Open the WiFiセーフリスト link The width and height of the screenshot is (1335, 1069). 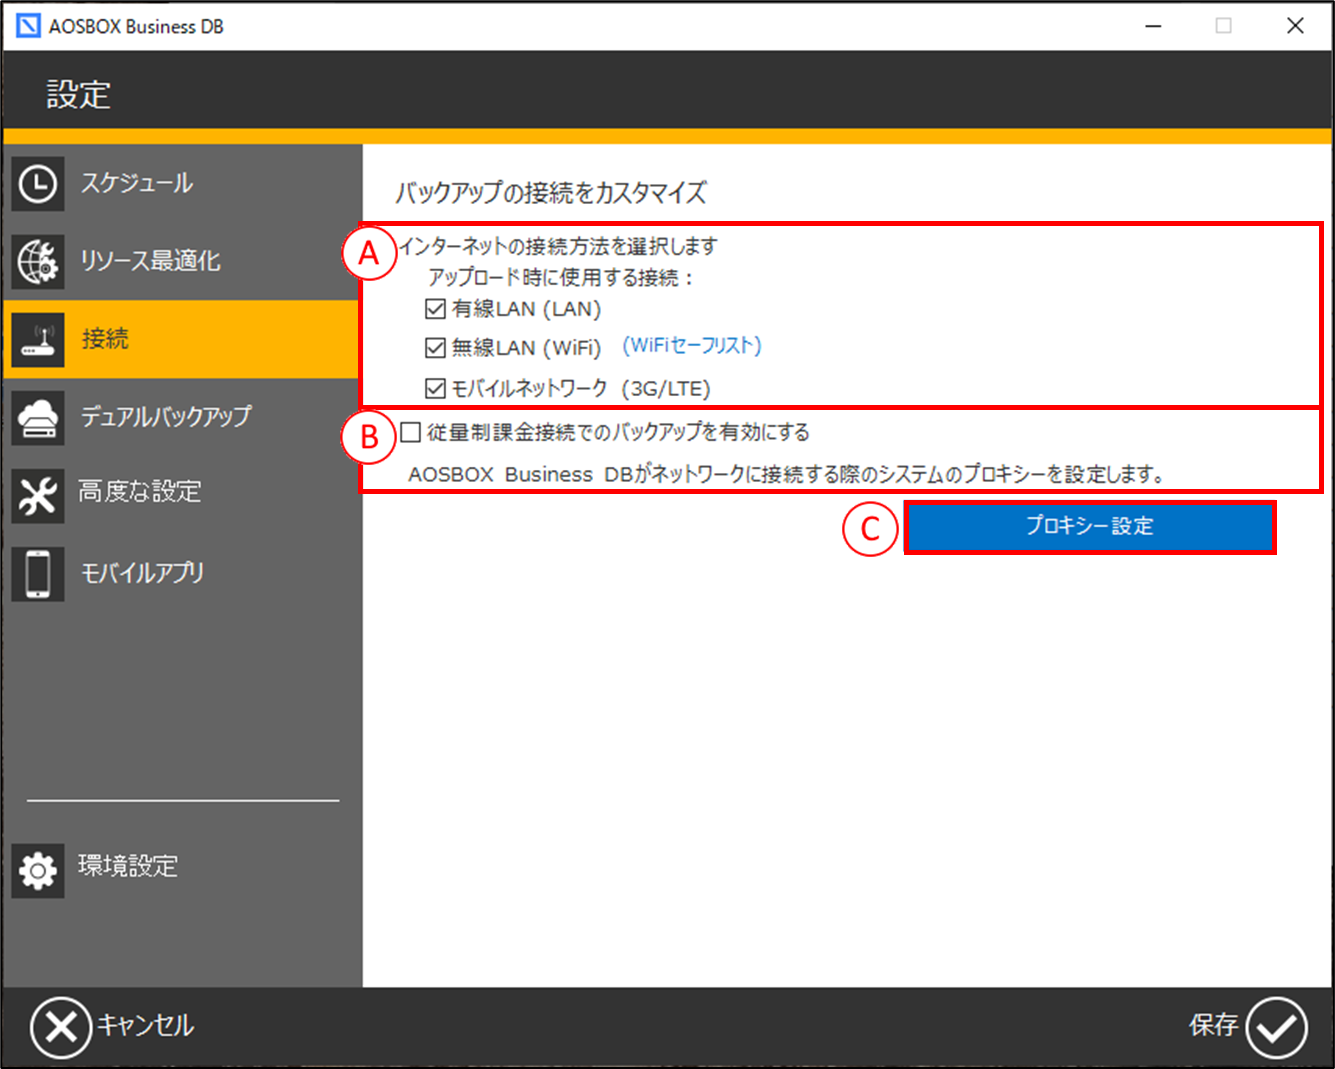pyautogui.click(x=692, y=345)
